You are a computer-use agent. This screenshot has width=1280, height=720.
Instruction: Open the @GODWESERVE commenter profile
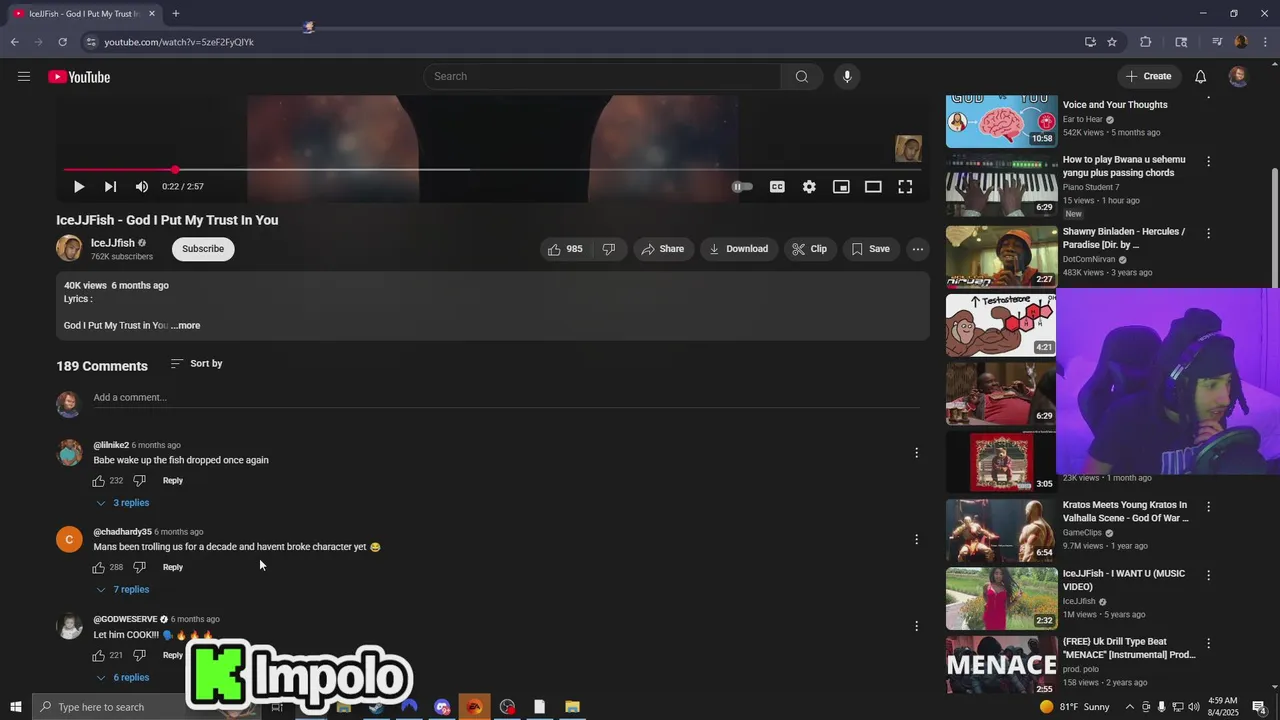(x=69, y=626)
